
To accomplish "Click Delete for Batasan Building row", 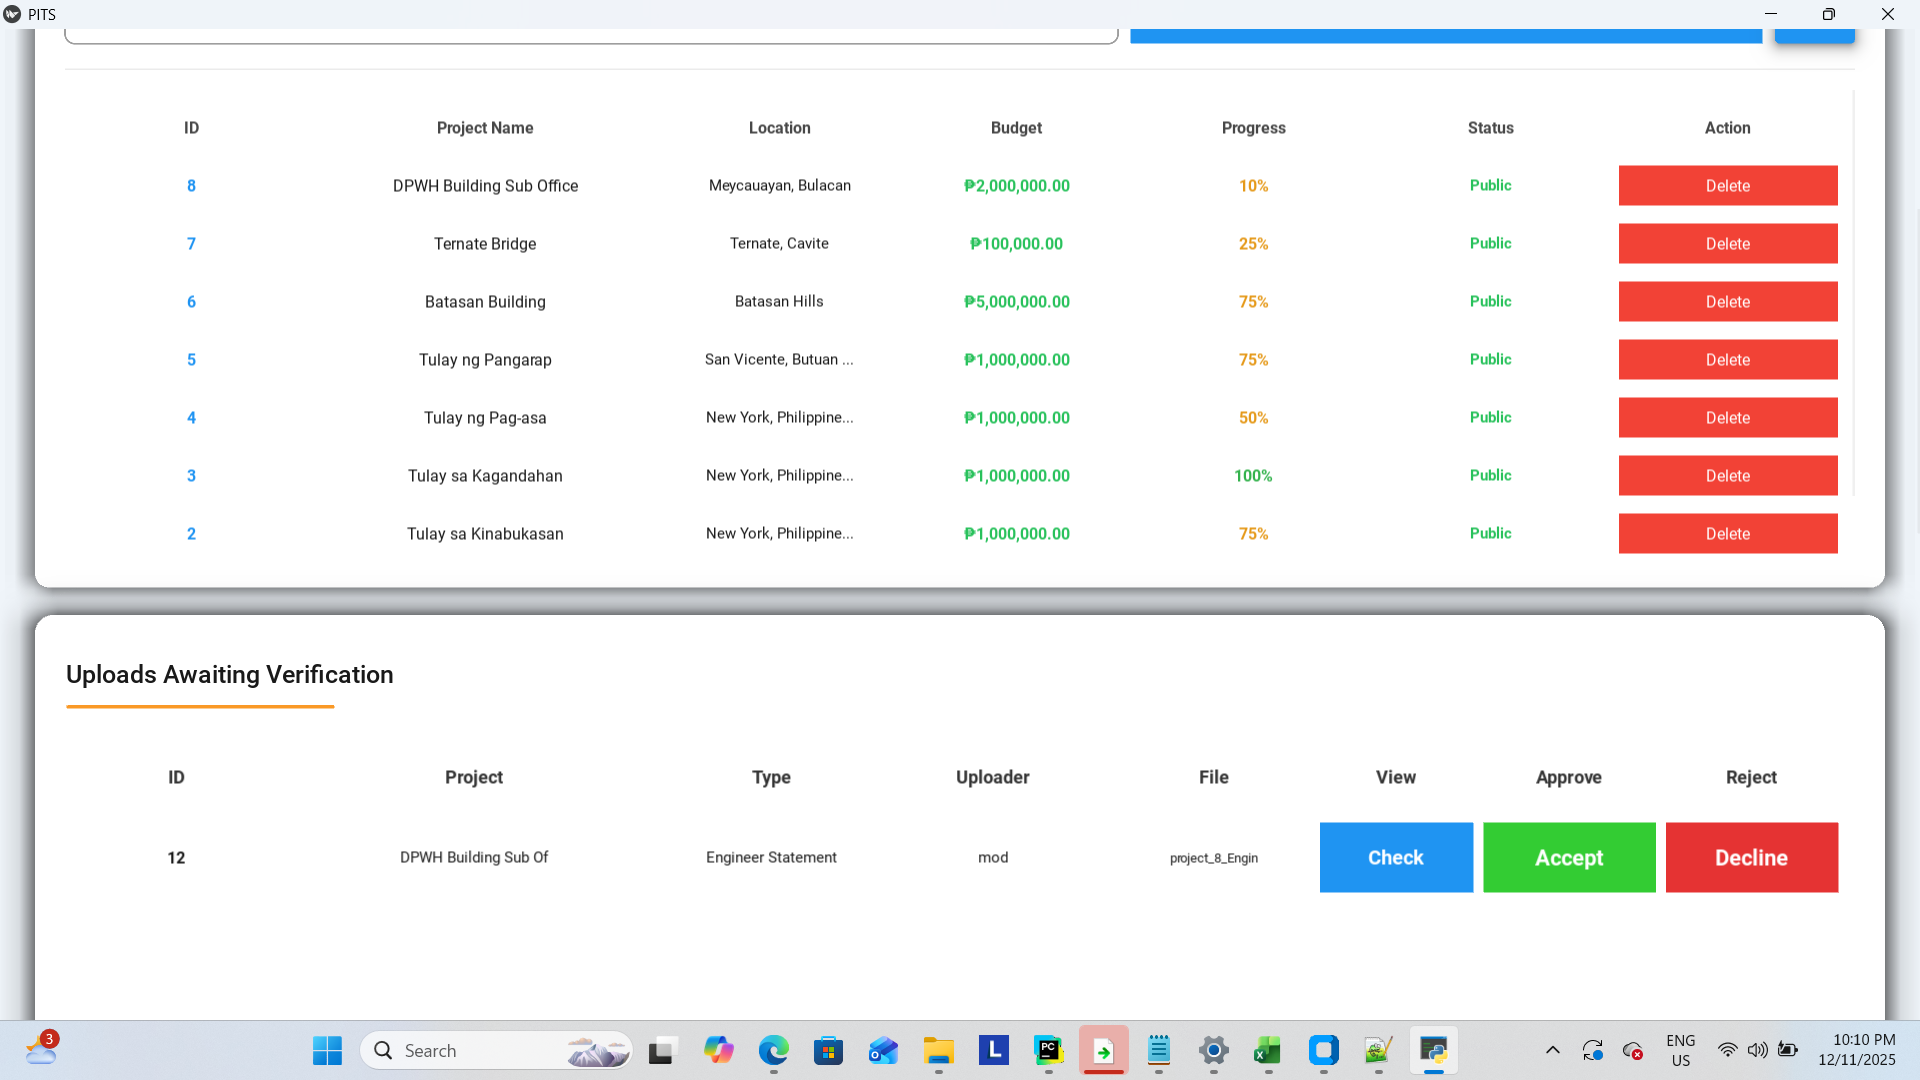I will pos(1728,302).
